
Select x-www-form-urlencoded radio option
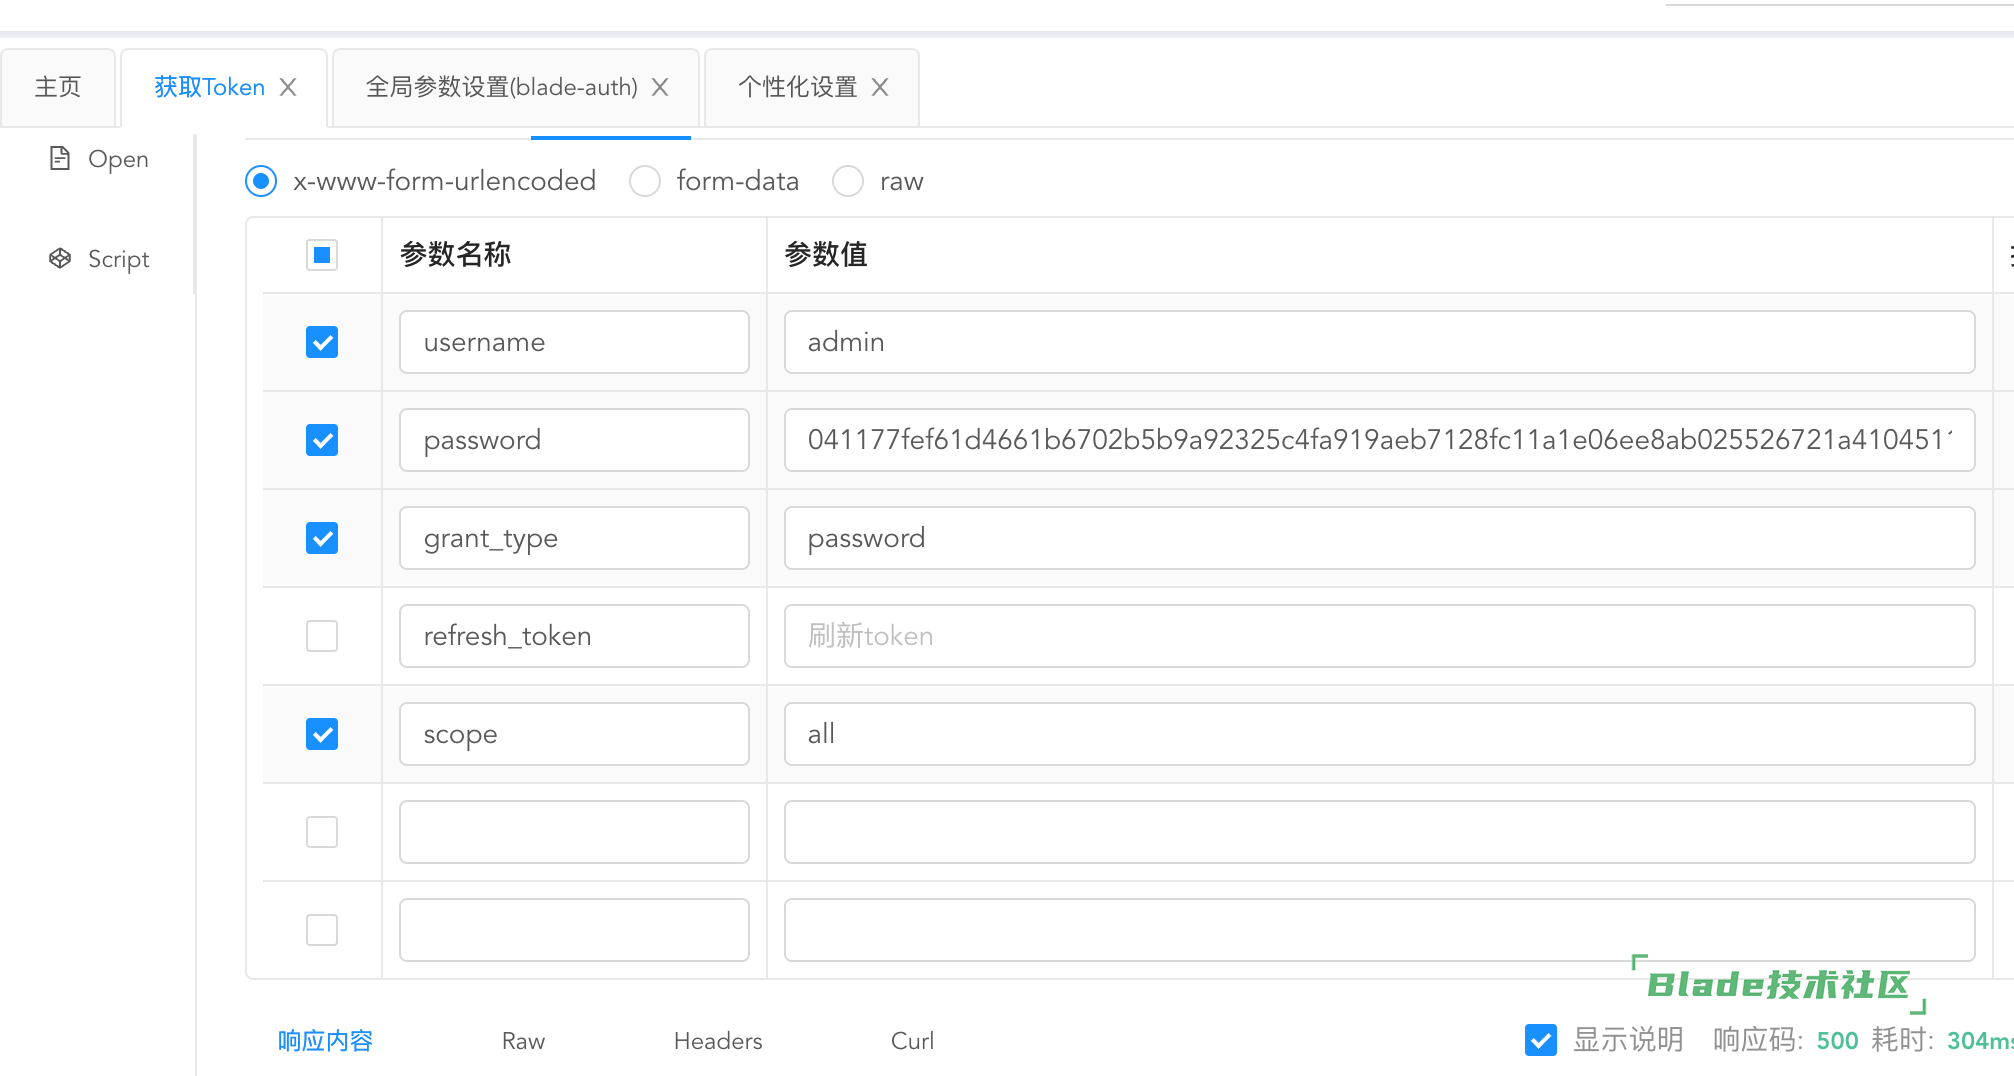click(x=261, y=181)
